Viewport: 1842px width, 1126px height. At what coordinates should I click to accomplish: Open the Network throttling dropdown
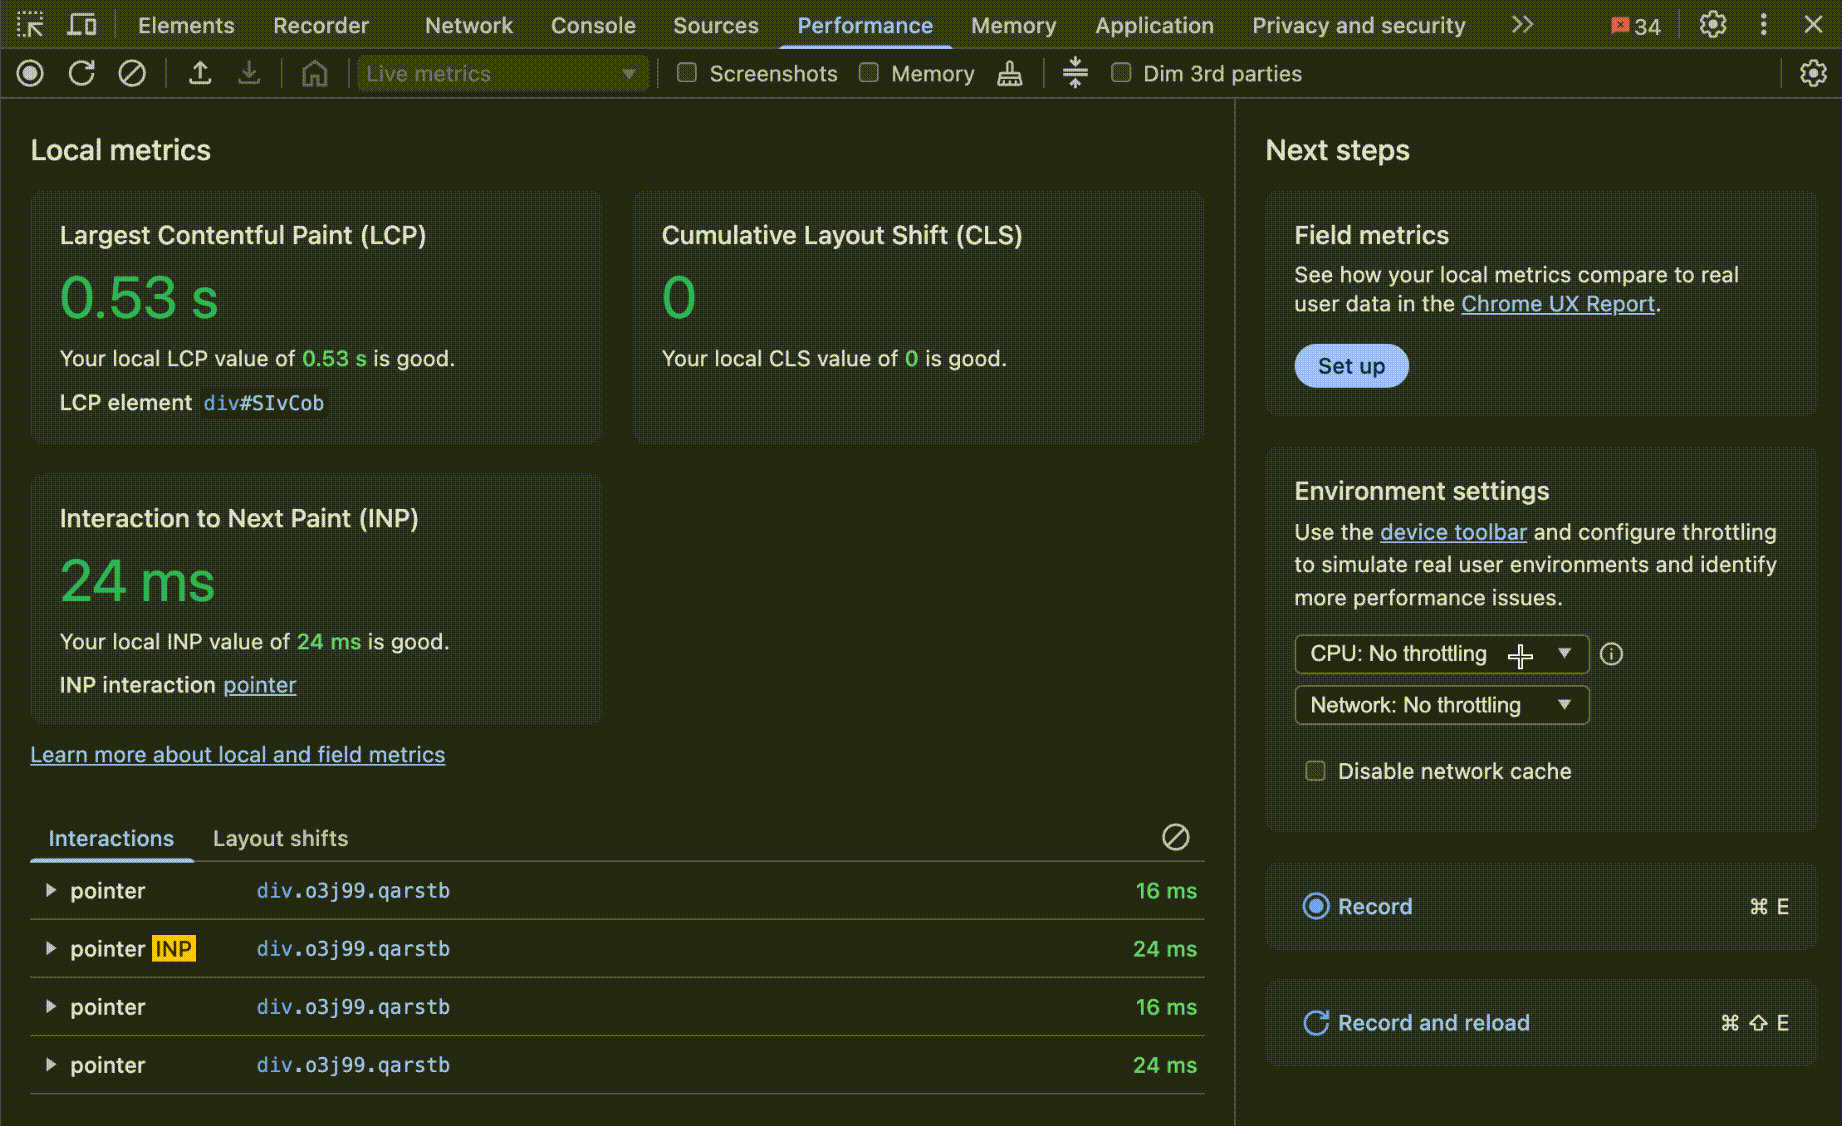[1441, 705]
